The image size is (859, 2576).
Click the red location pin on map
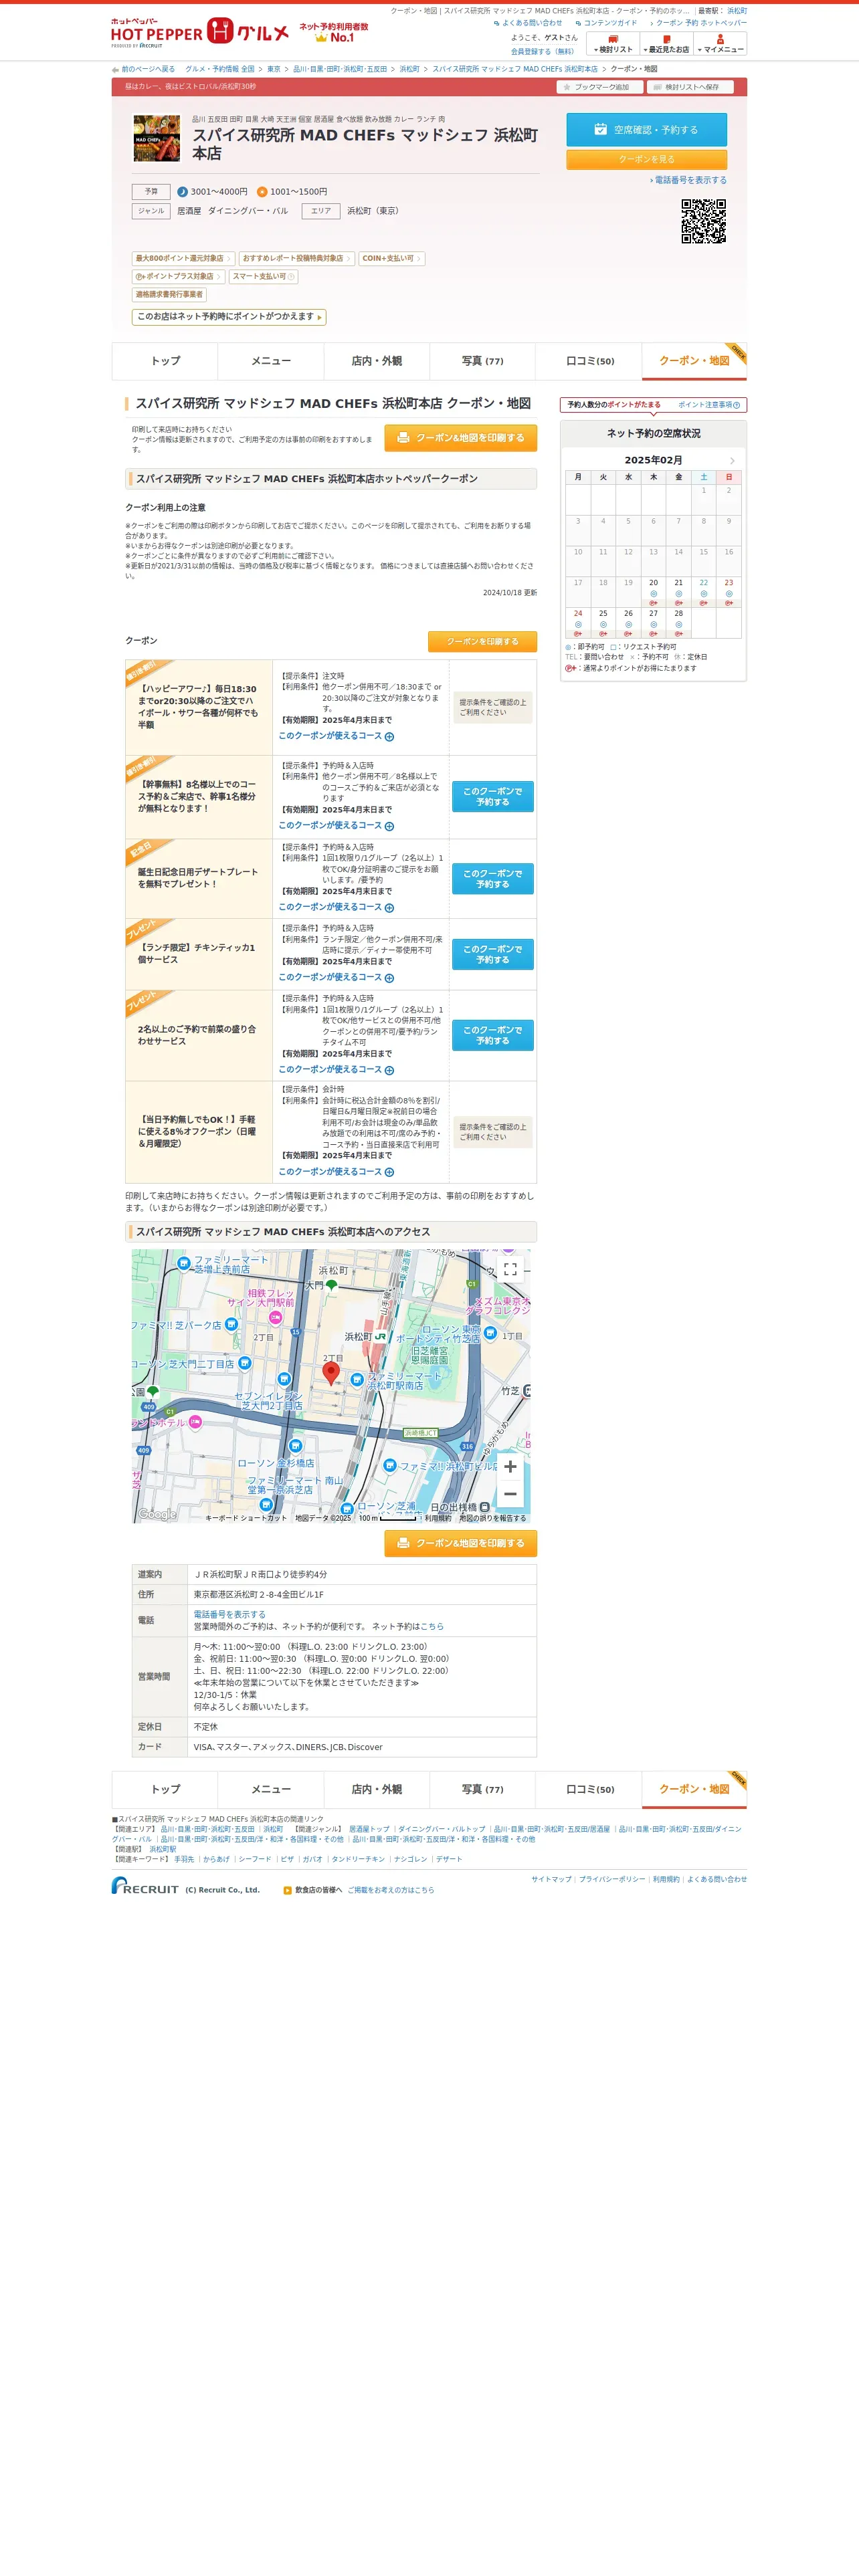tap(331, 1373)
